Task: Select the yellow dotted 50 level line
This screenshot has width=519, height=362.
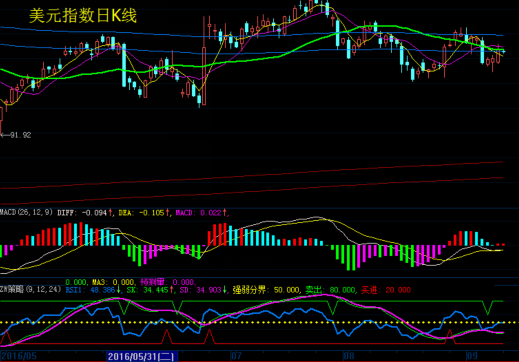Action: pyautogui.click(x=259, y=323)
